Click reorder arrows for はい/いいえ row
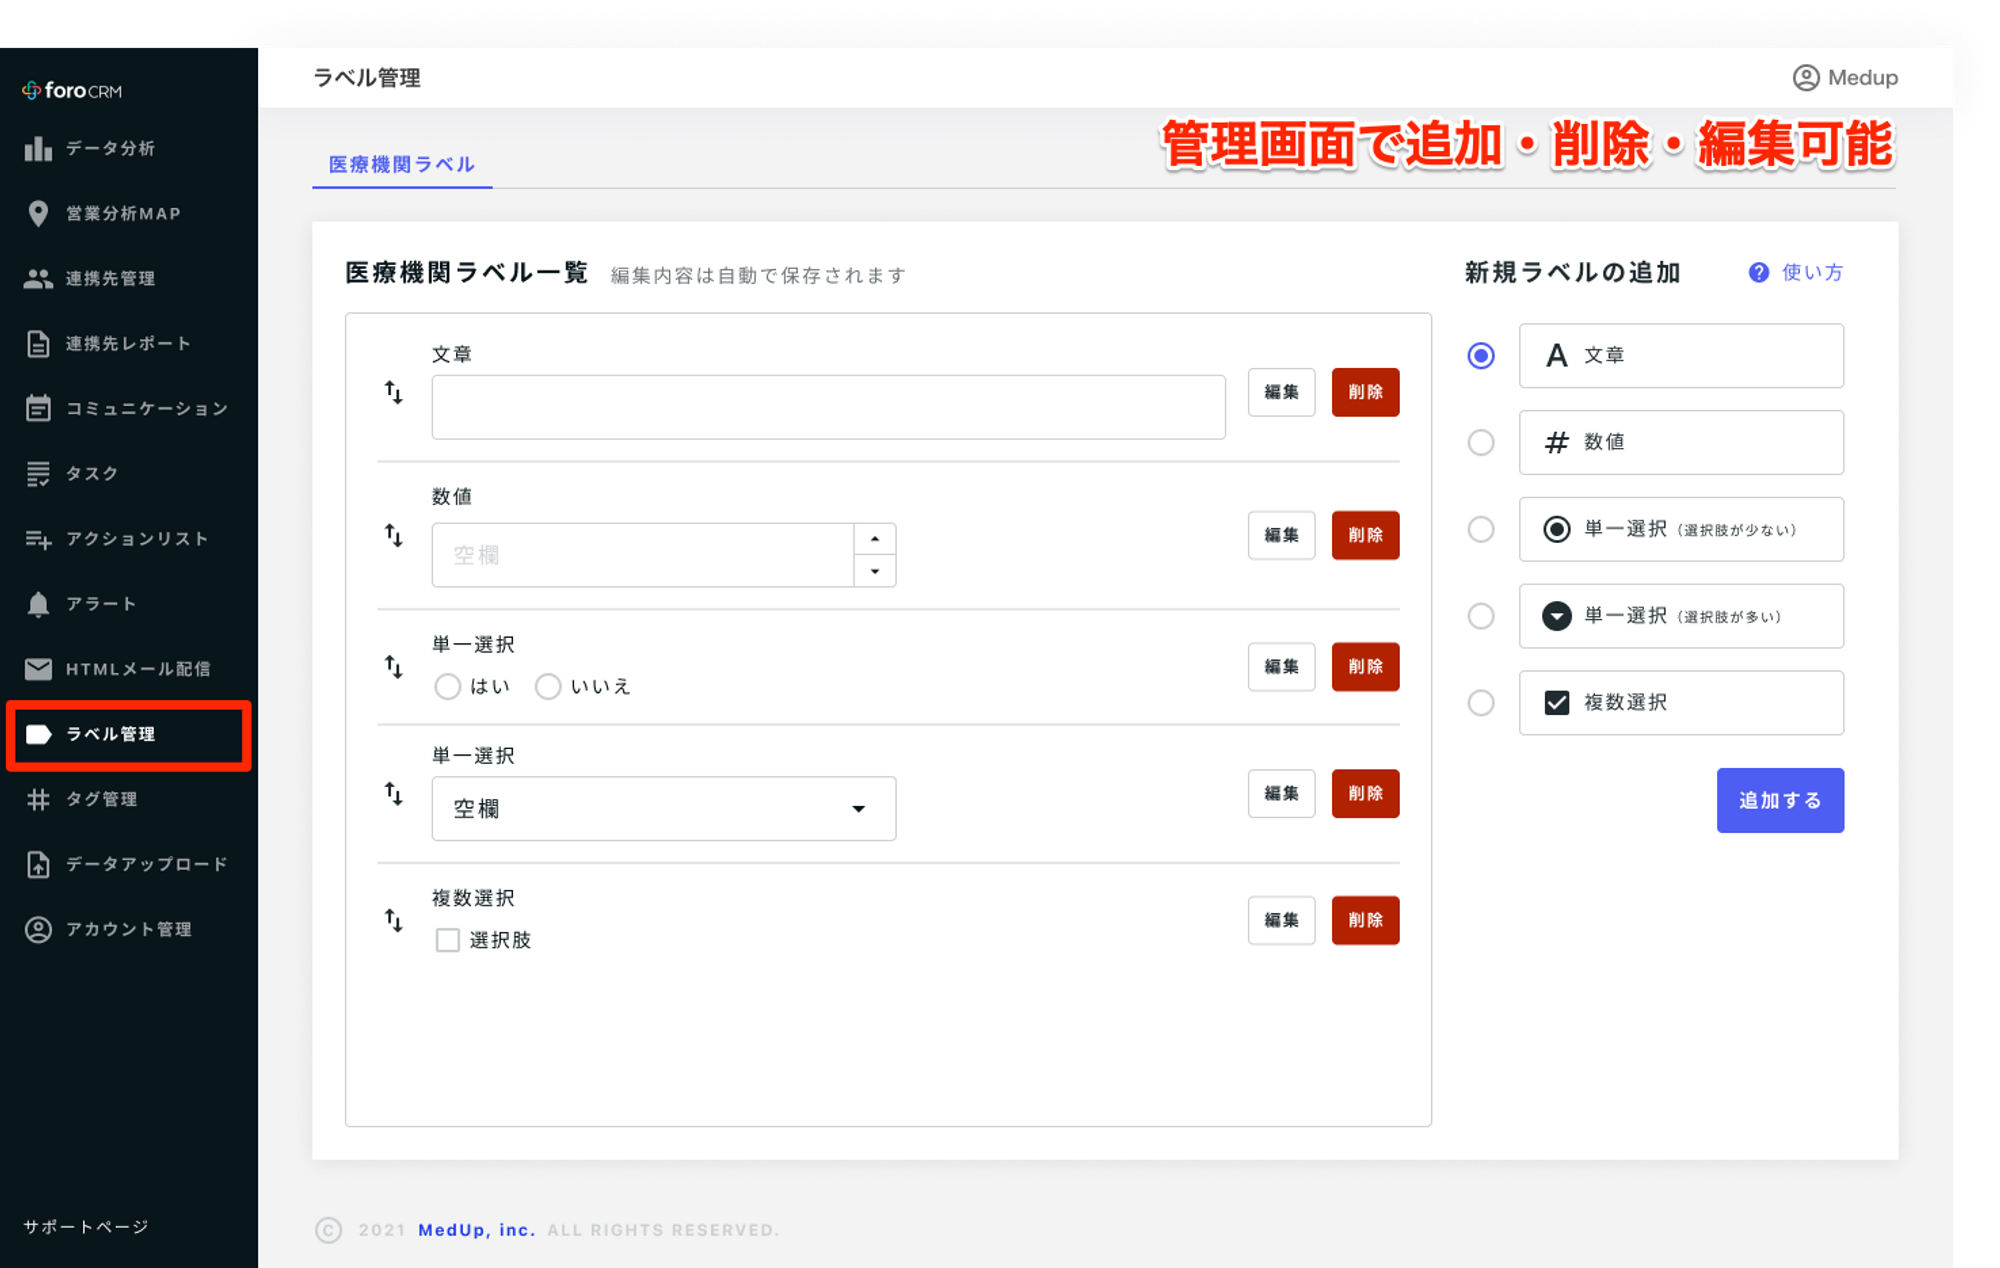The width and height of the screenshot is (2000, 1268). pyautogui.click(x=394, y=666)
